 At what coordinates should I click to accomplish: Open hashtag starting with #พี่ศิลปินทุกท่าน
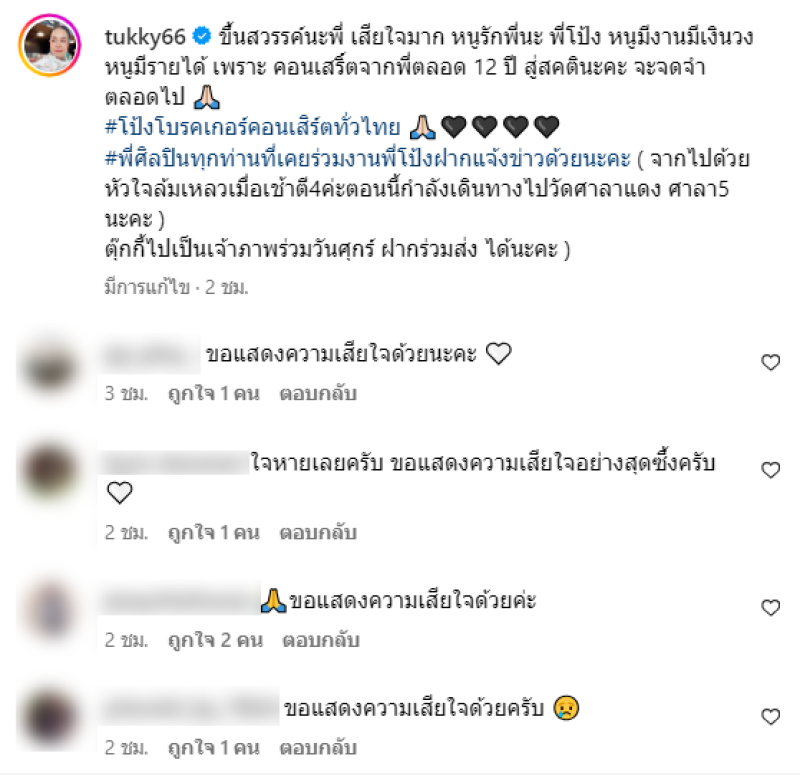(368, 158)
